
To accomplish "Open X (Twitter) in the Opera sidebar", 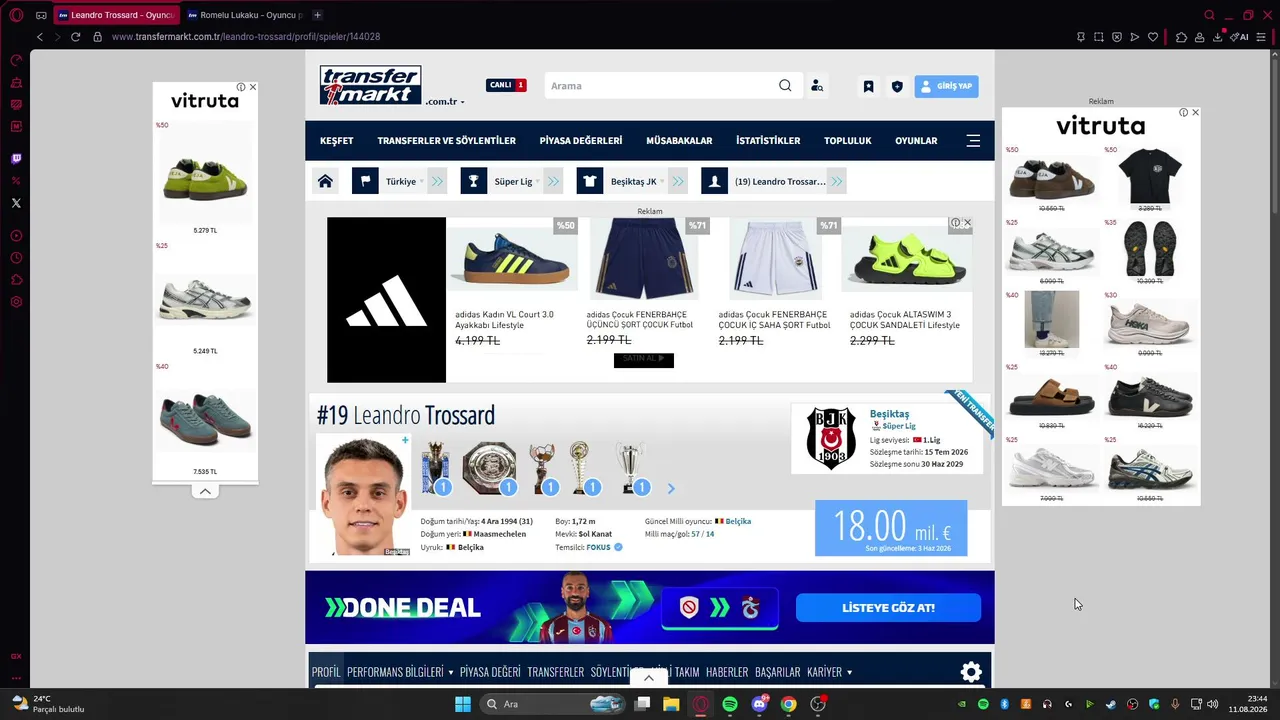I will coord(16,203).
